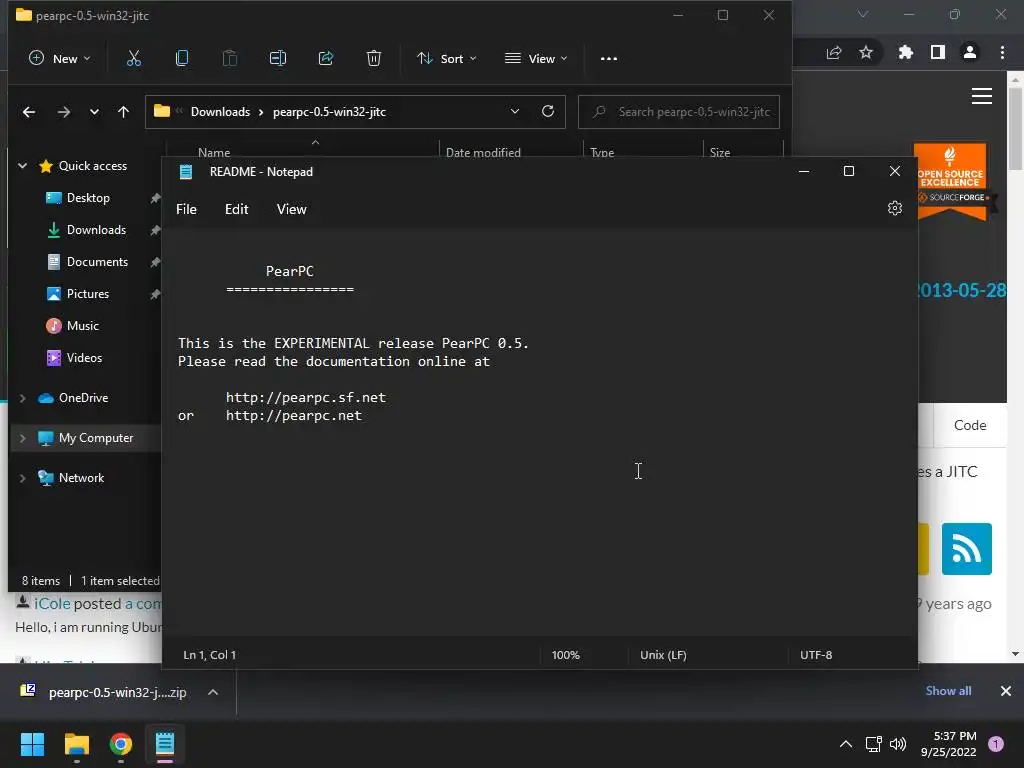Select Music in the navigation pane

[82, 326]
